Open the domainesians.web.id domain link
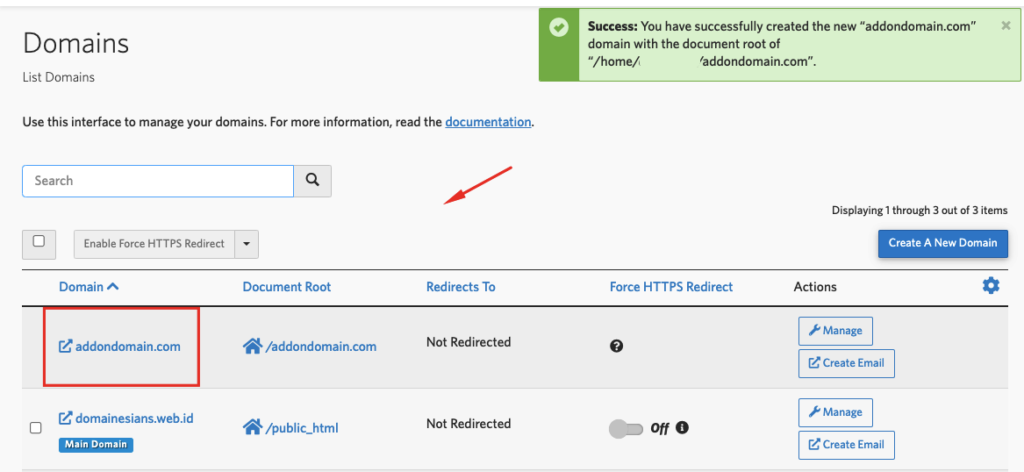The width and height of the screenshot is (1024, 472). (x=135, y=417)
